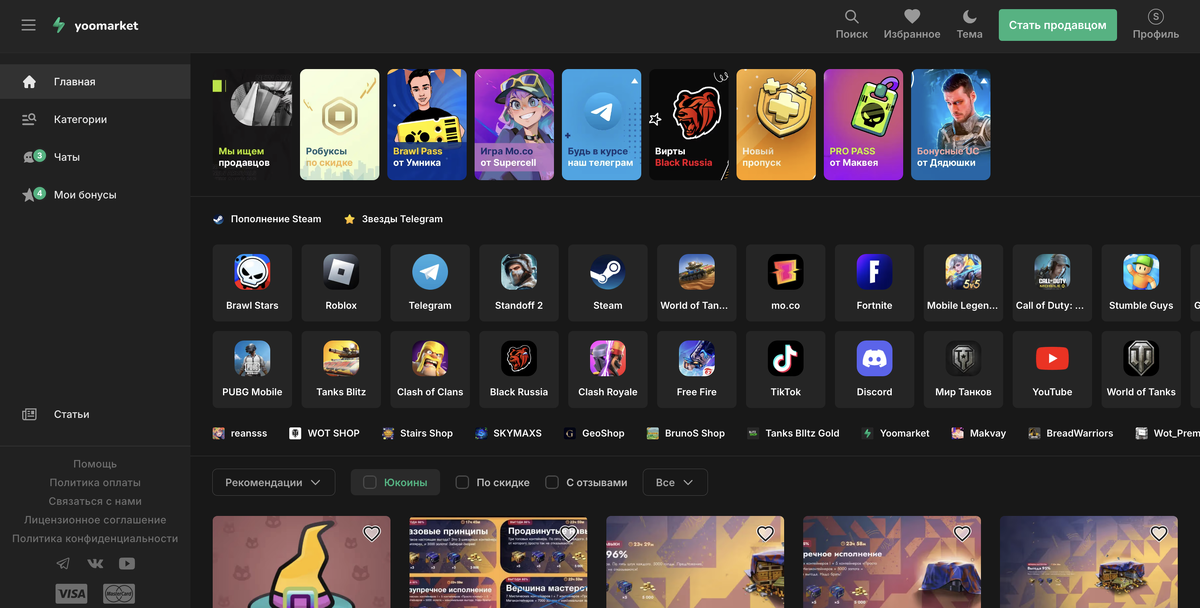Screen dimensions: 1200x608
Task: Open Робуксы по скидке banner
Action: [x=340, y=124]
